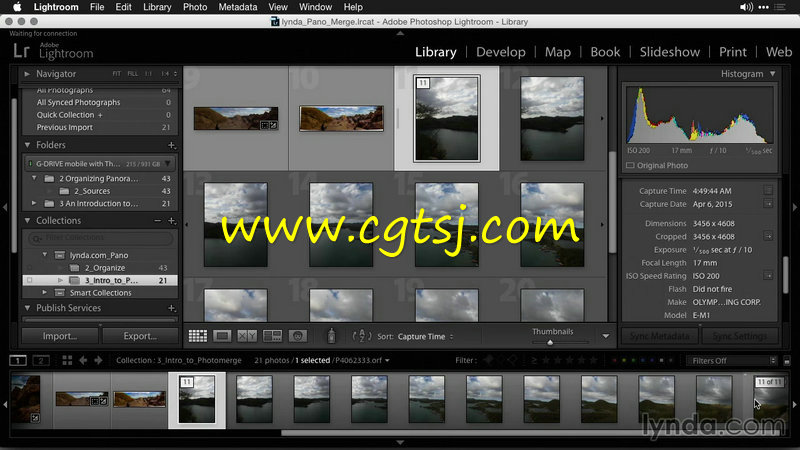This screenshot has height=450, width=800.
Task: Remove collection with minus icon
Action: [158, 221]
